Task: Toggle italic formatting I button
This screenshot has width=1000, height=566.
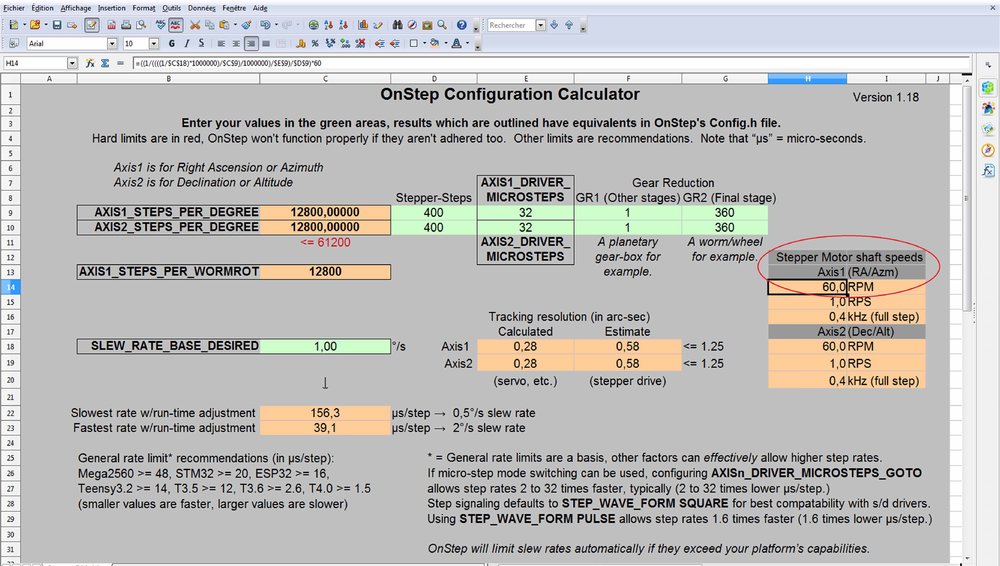Action: tap(186, 43)
